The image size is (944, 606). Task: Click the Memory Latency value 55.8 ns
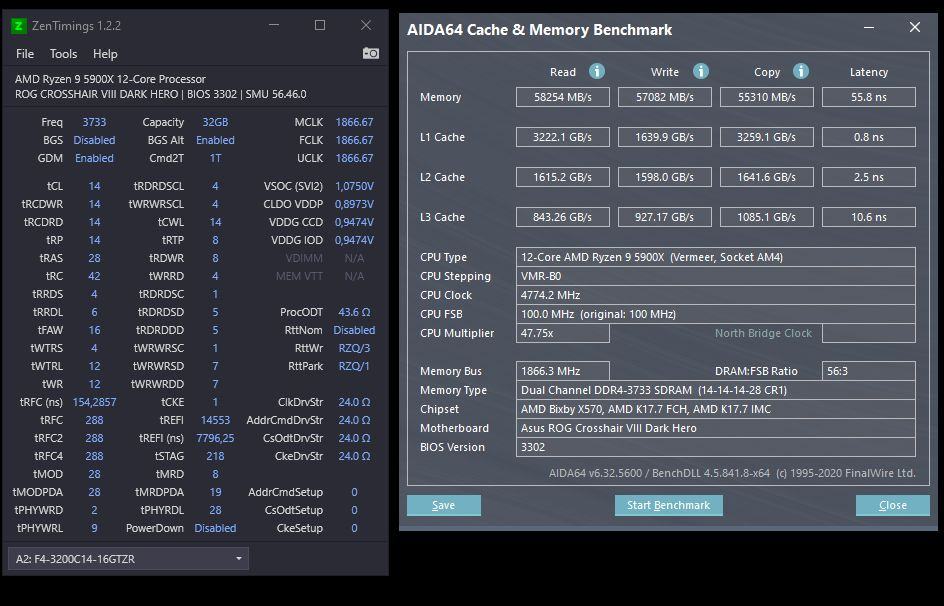point(869,97)
